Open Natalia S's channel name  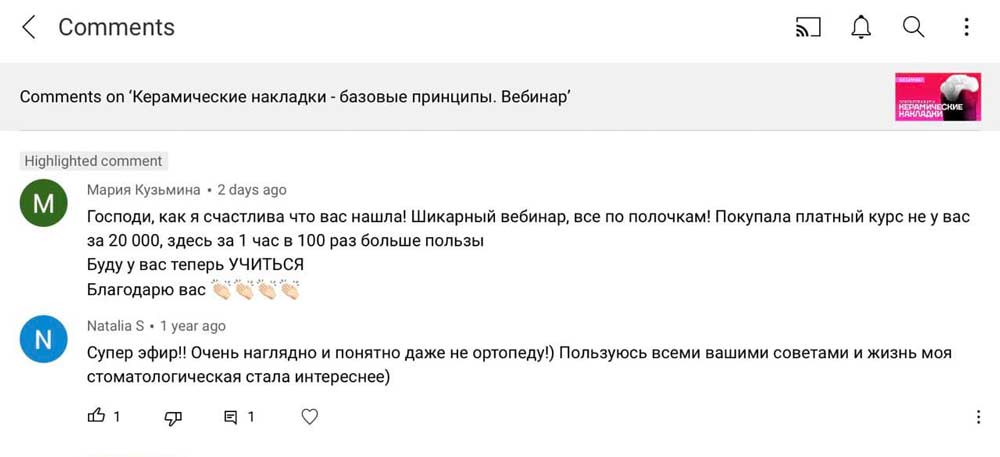[116, 326]
